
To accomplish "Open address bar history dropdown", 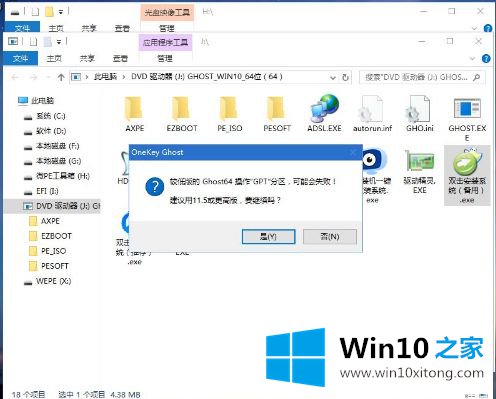I will pyautogui.click(x=333, y=78).
